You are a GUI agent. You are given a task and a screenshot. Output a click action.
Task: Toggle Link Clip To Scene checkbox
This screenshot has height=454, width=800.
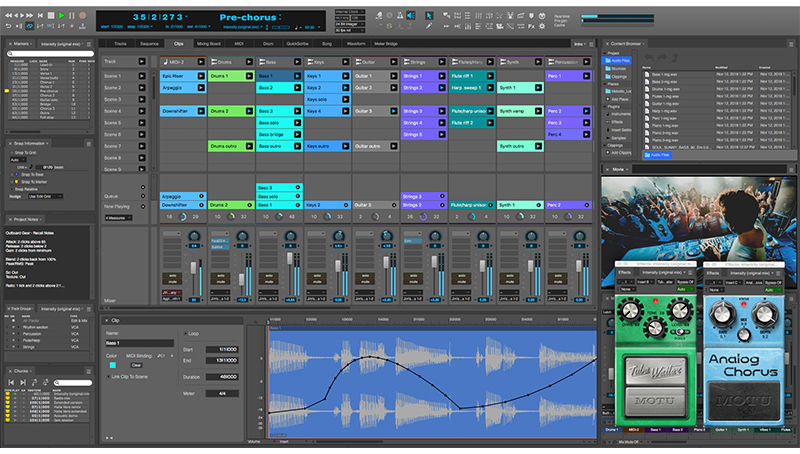pos(109,377)
